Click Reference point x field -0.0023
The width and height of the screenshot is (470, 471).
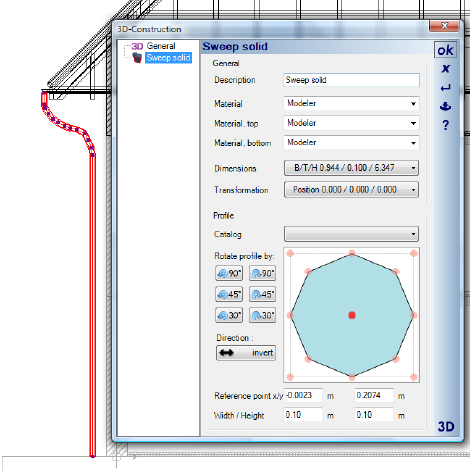point(303,395)
